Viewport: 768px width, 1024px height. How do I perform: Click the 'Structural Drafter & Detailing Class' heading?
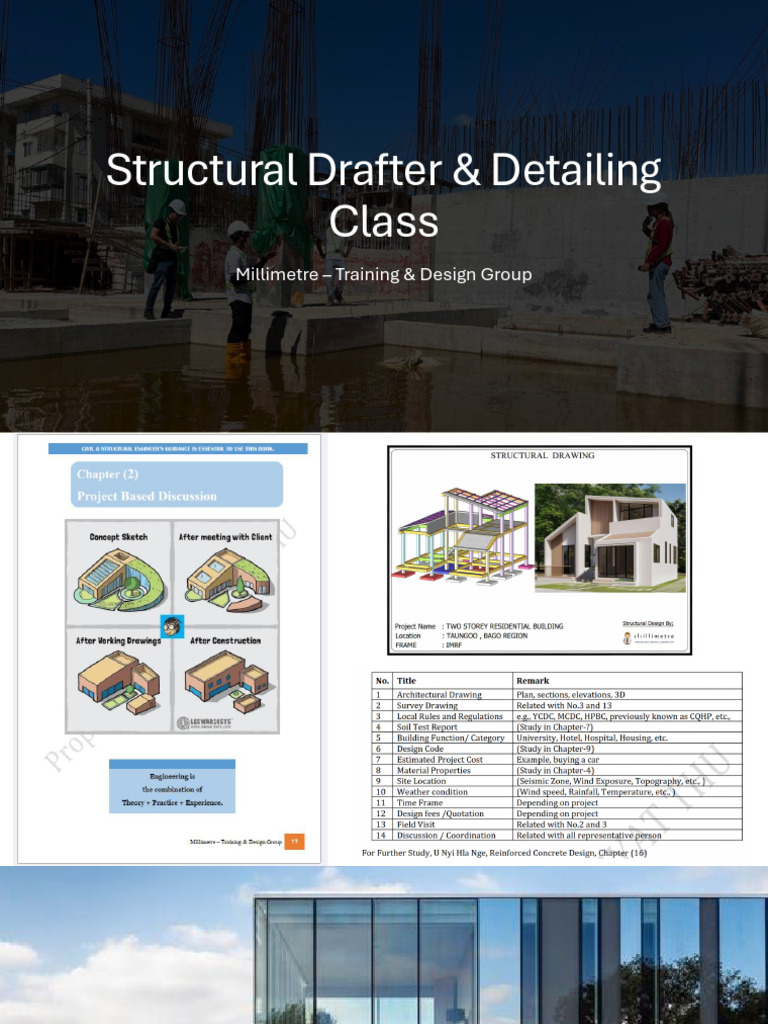[384, 195]
